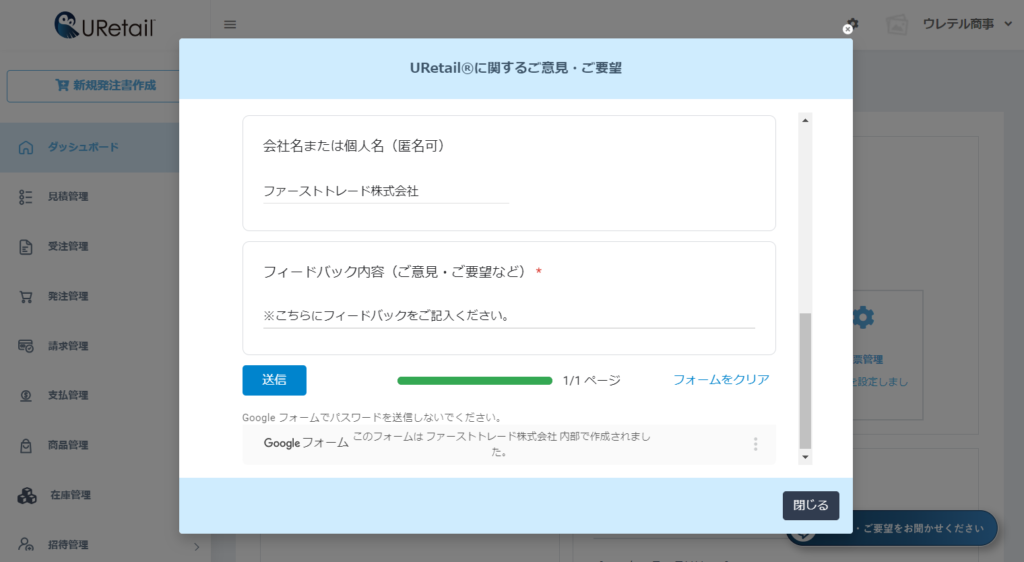Click the 支払管理 payment icon

coord(27,396)
